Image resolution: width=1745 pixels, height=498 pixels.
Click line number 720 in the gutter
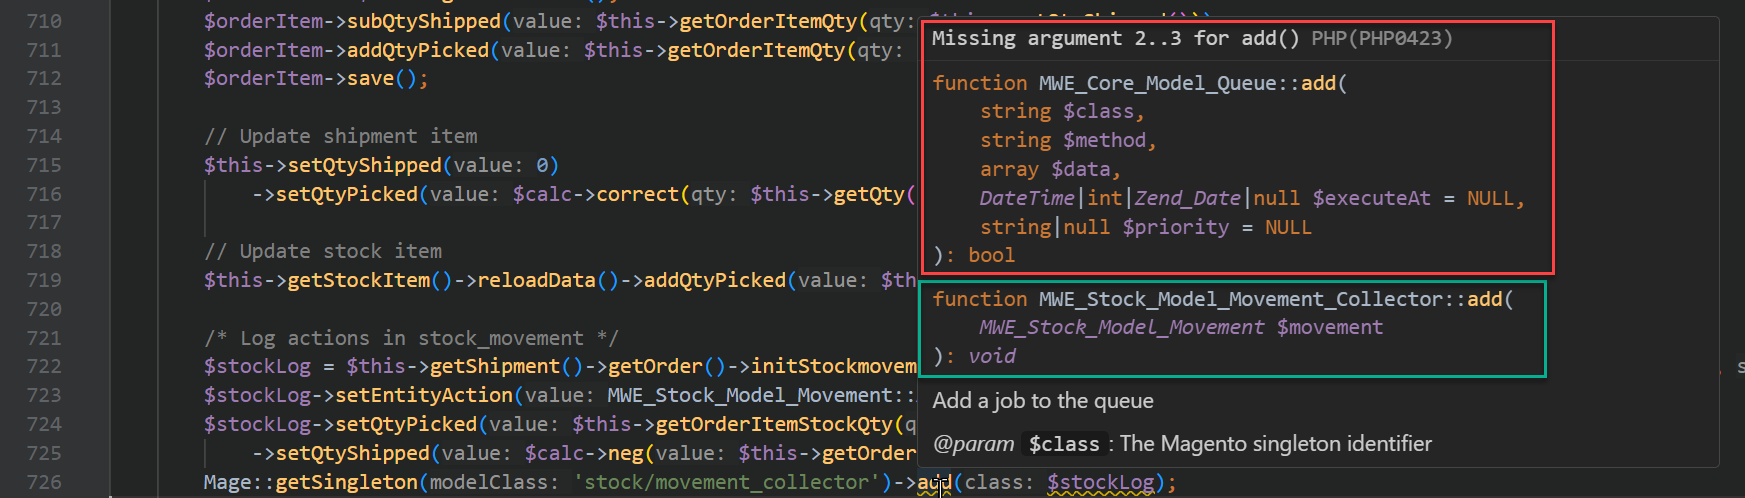[x=44, y=309]
